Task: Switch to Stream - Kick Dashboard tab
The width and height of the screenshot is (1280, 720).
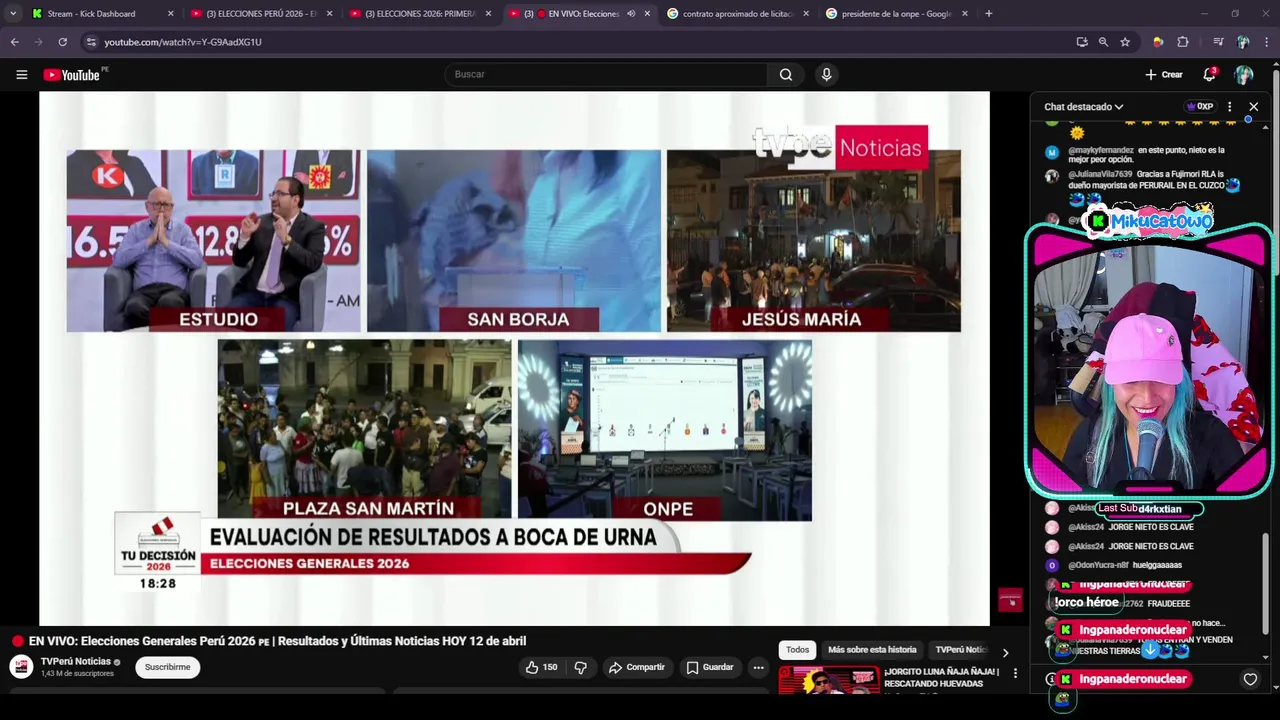Action: 100,14
